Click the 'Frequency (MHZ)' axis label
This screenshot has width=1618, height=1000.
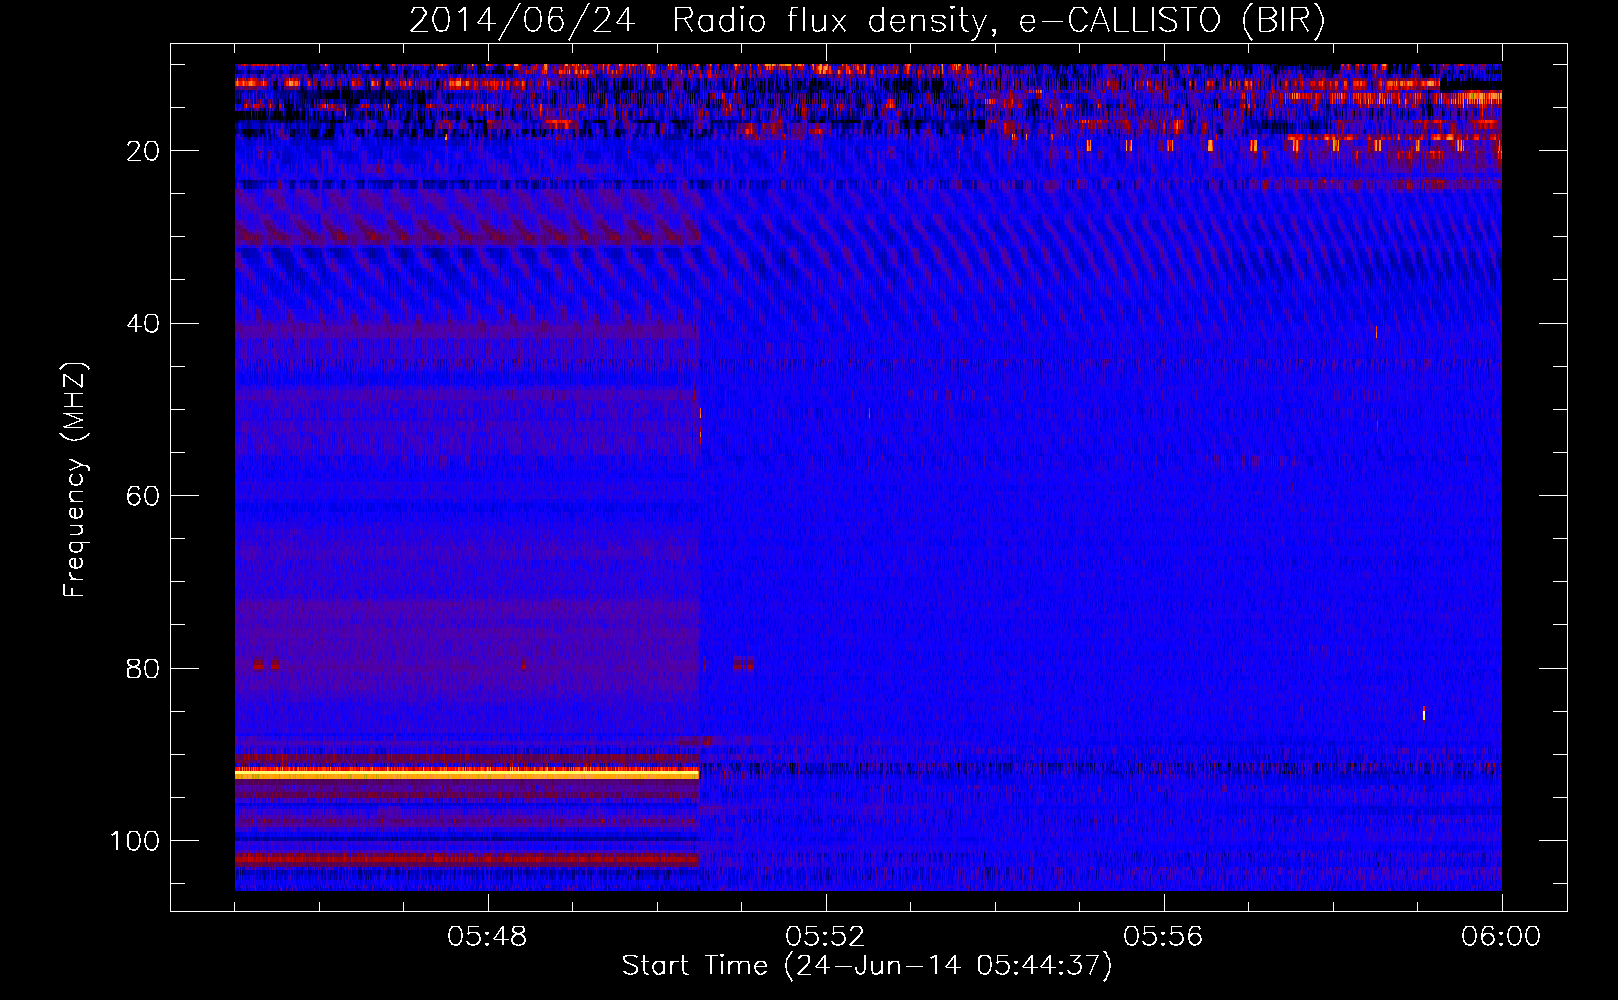(75, 480)
